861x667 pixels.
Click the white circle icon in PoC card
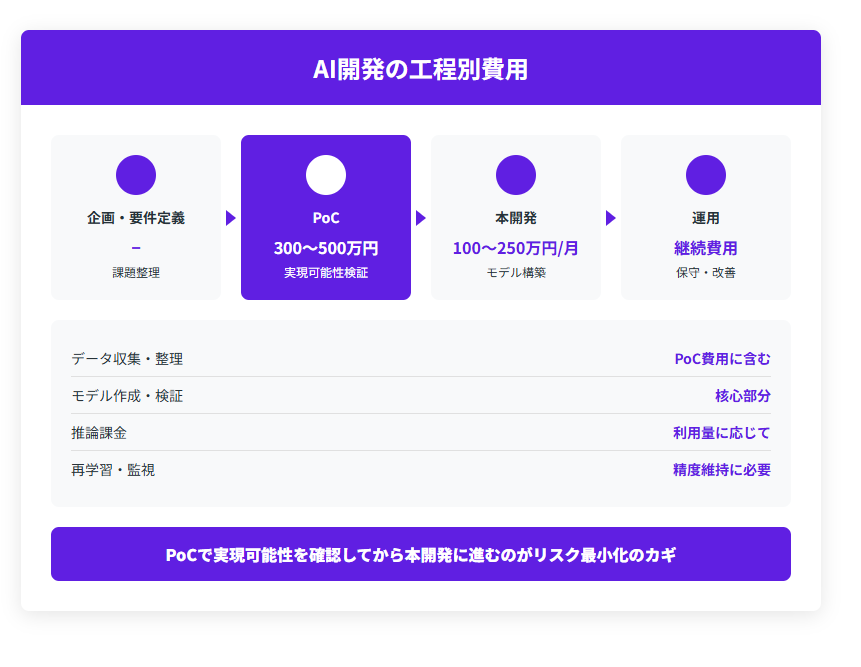tap(326, 175)
